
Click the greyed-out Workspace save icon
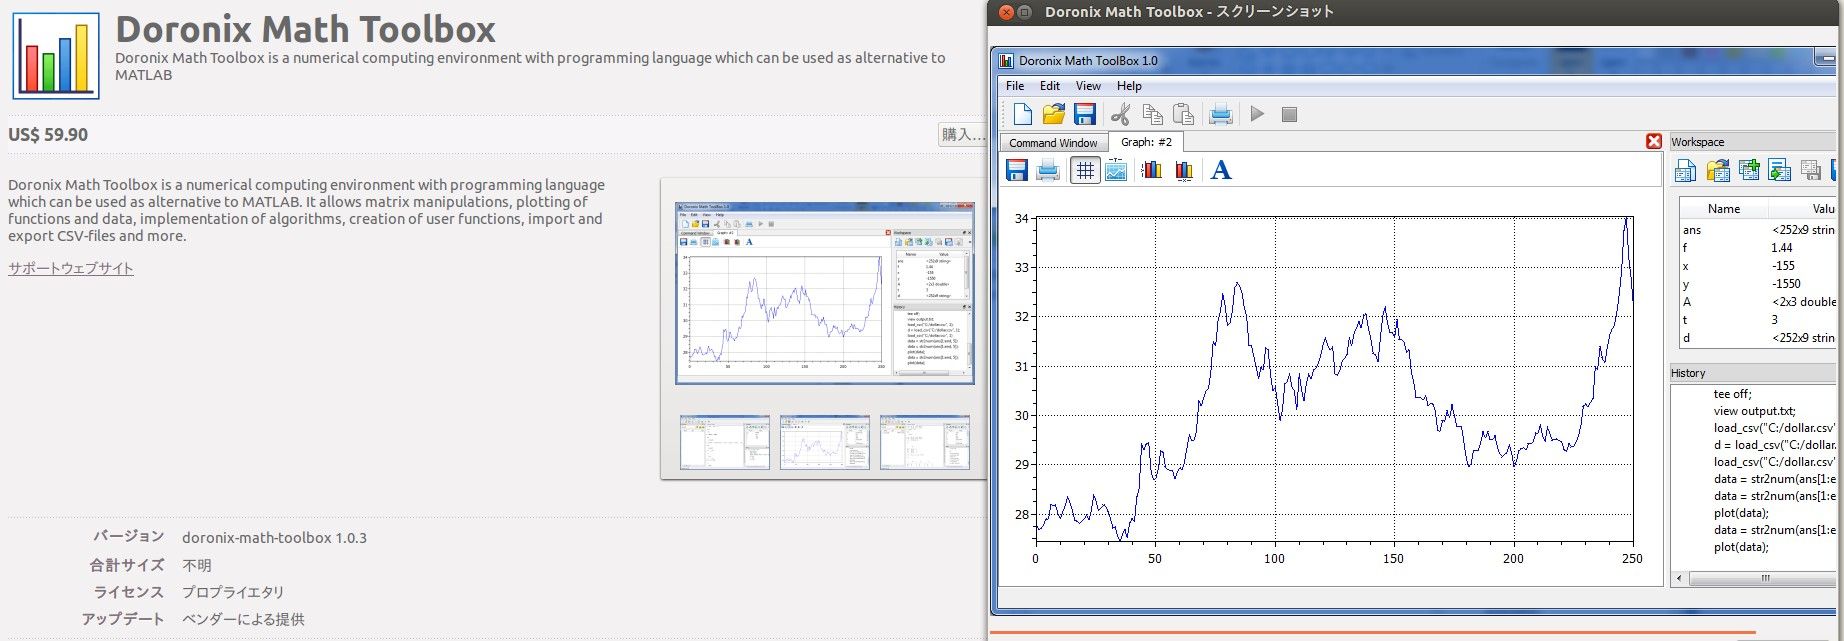(1810, 170)
